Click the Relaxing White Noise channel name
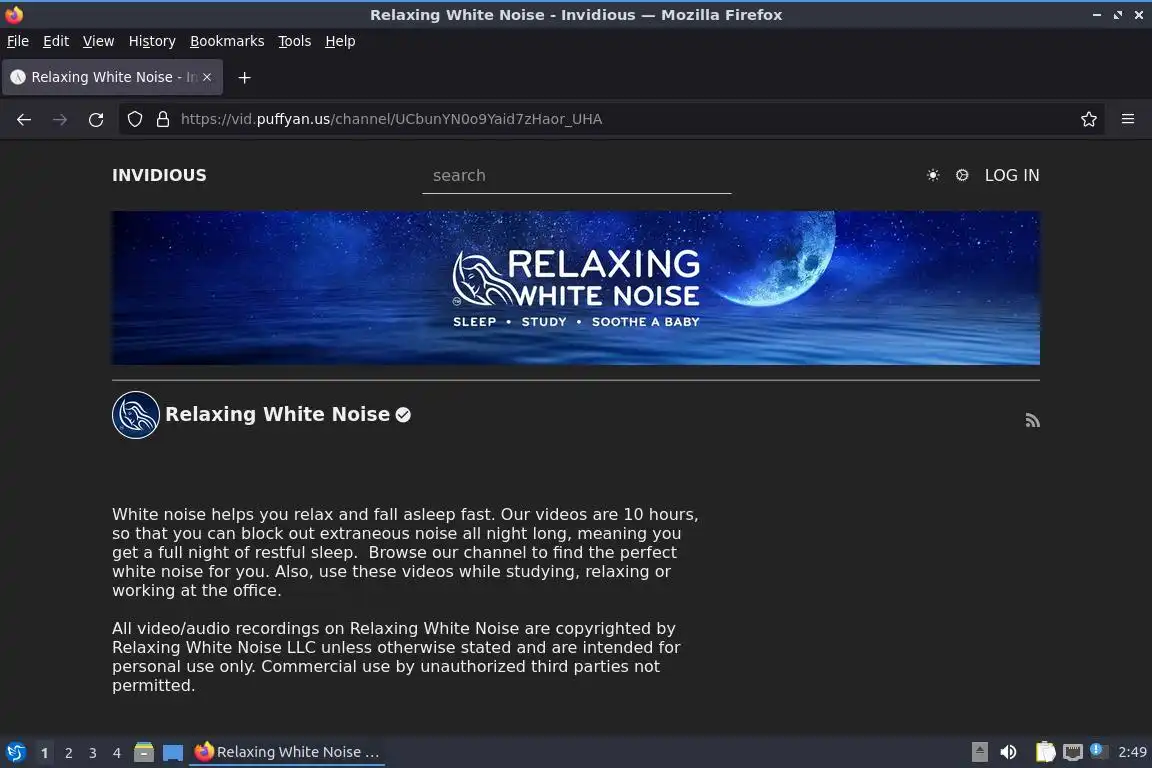The height and width of the screenshot is (768, 1152). 277,414
